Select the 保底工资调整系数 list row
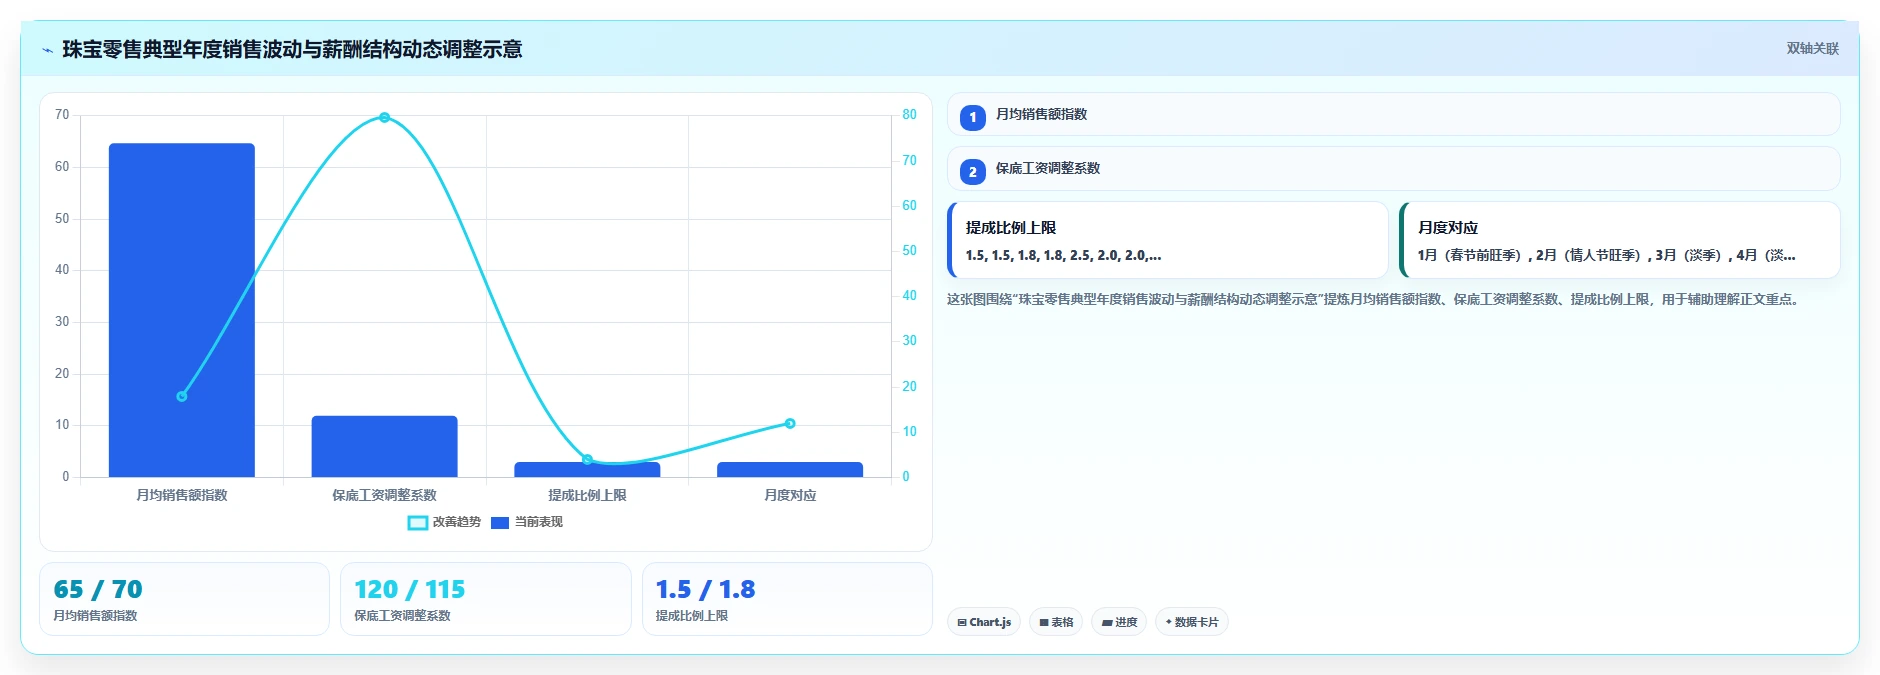The image size is (1880, 675). click(x=1393, y=168)
